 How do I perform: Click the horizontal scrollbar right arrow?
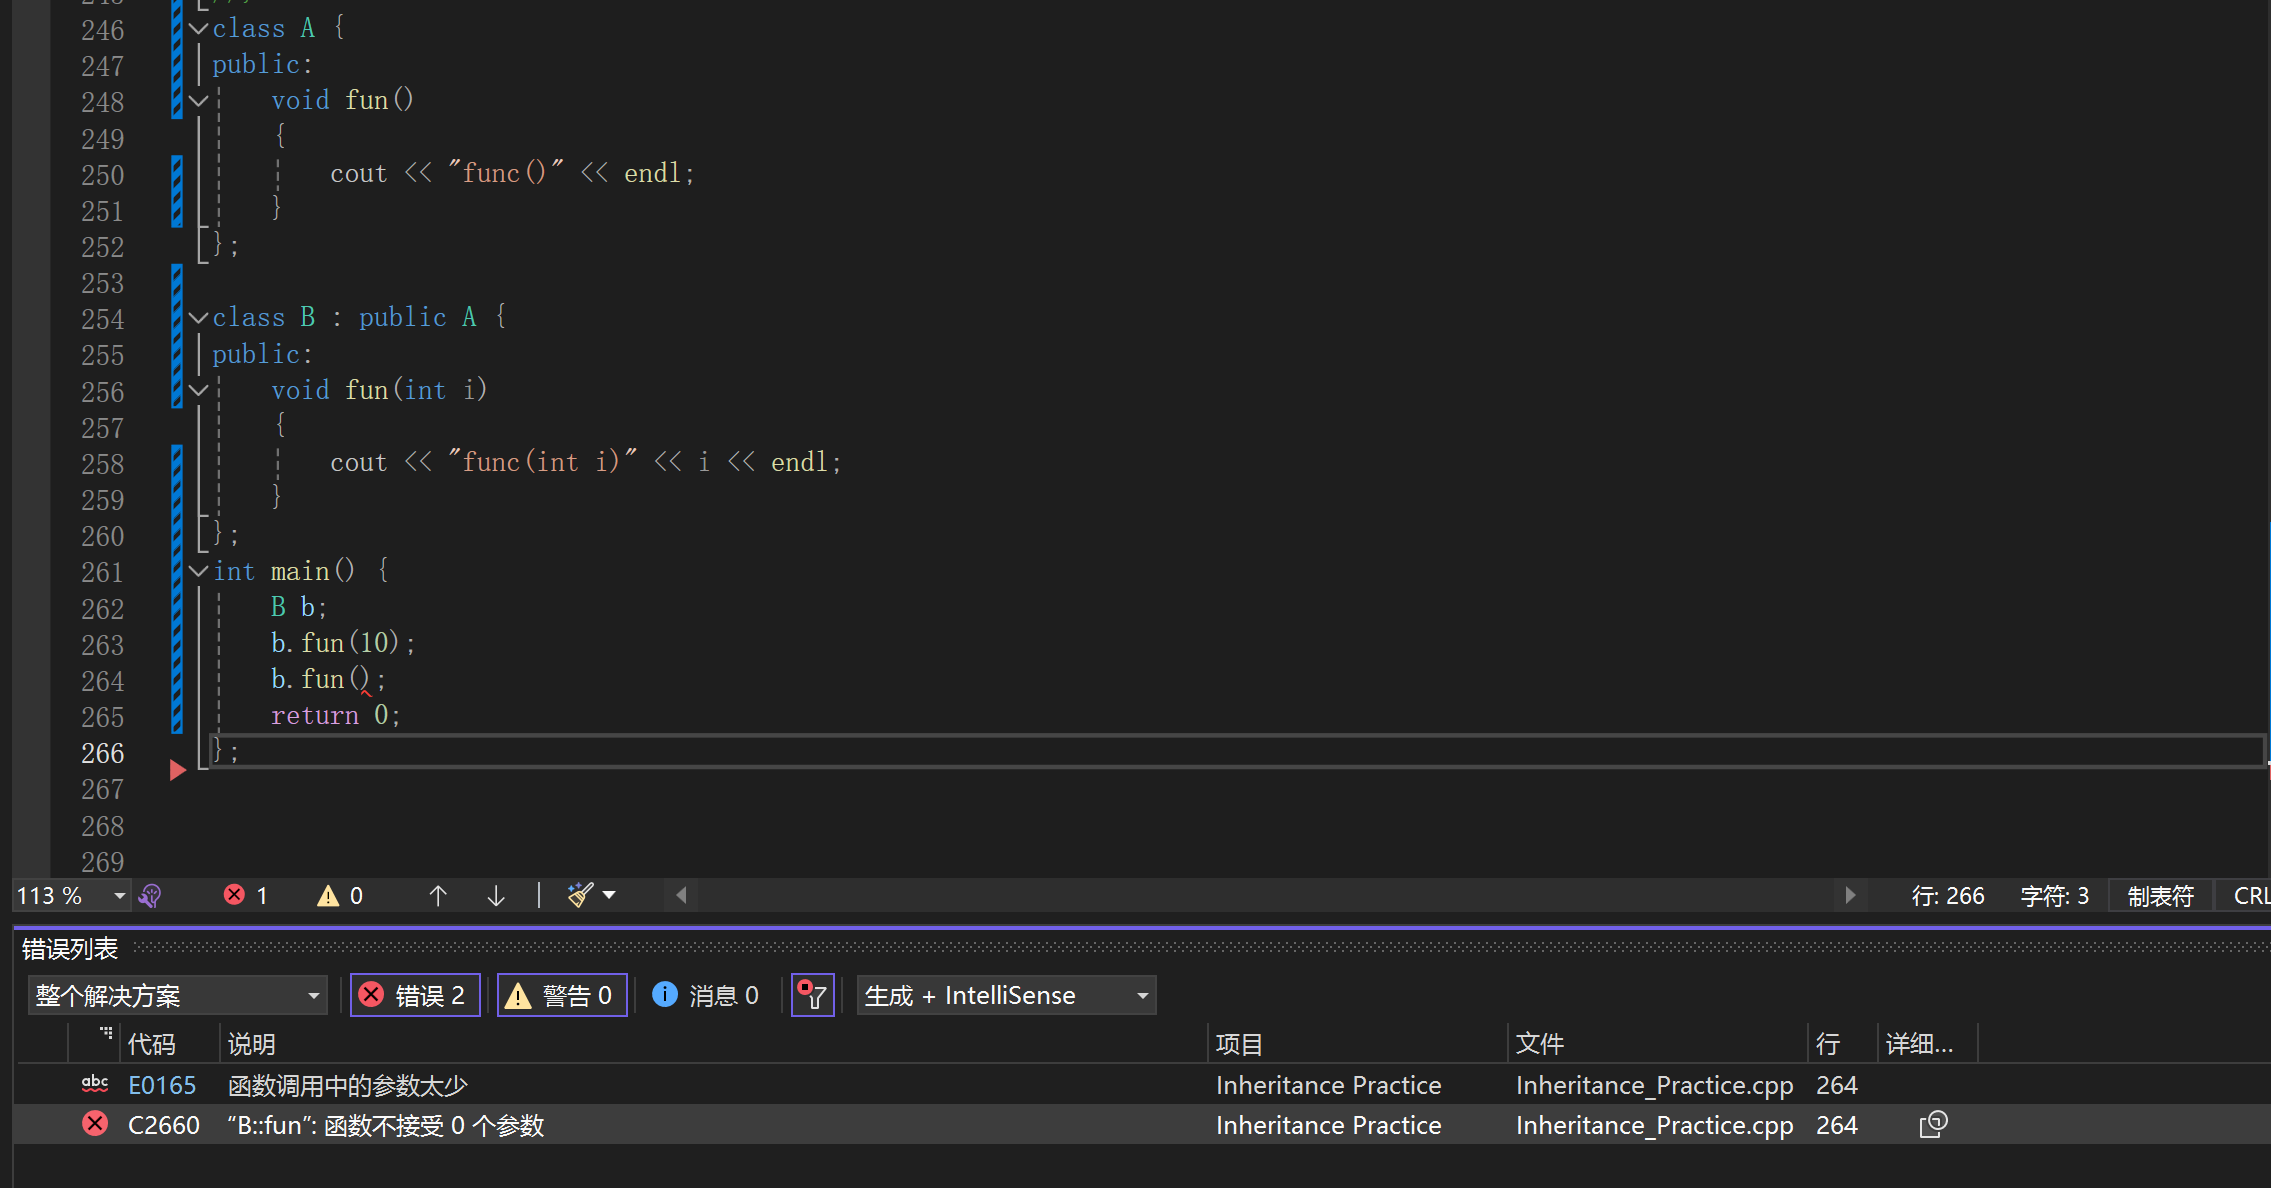(1850, 895)
